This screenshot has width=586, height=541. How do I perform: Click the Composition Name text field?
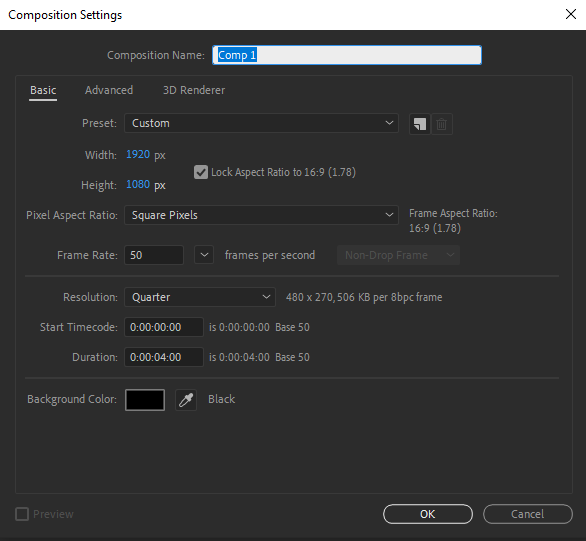click(347, 55)
